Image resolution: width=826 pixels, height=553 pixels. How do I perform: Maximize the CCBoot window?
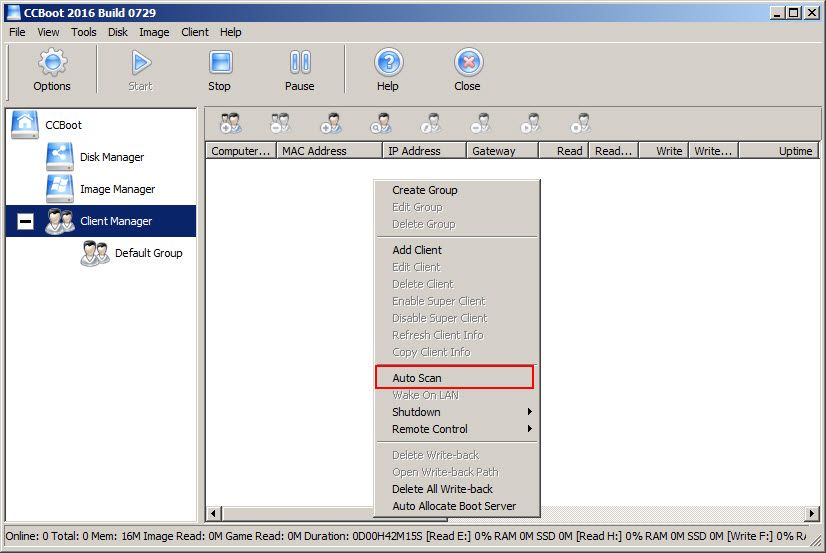(x=793, y=13)
